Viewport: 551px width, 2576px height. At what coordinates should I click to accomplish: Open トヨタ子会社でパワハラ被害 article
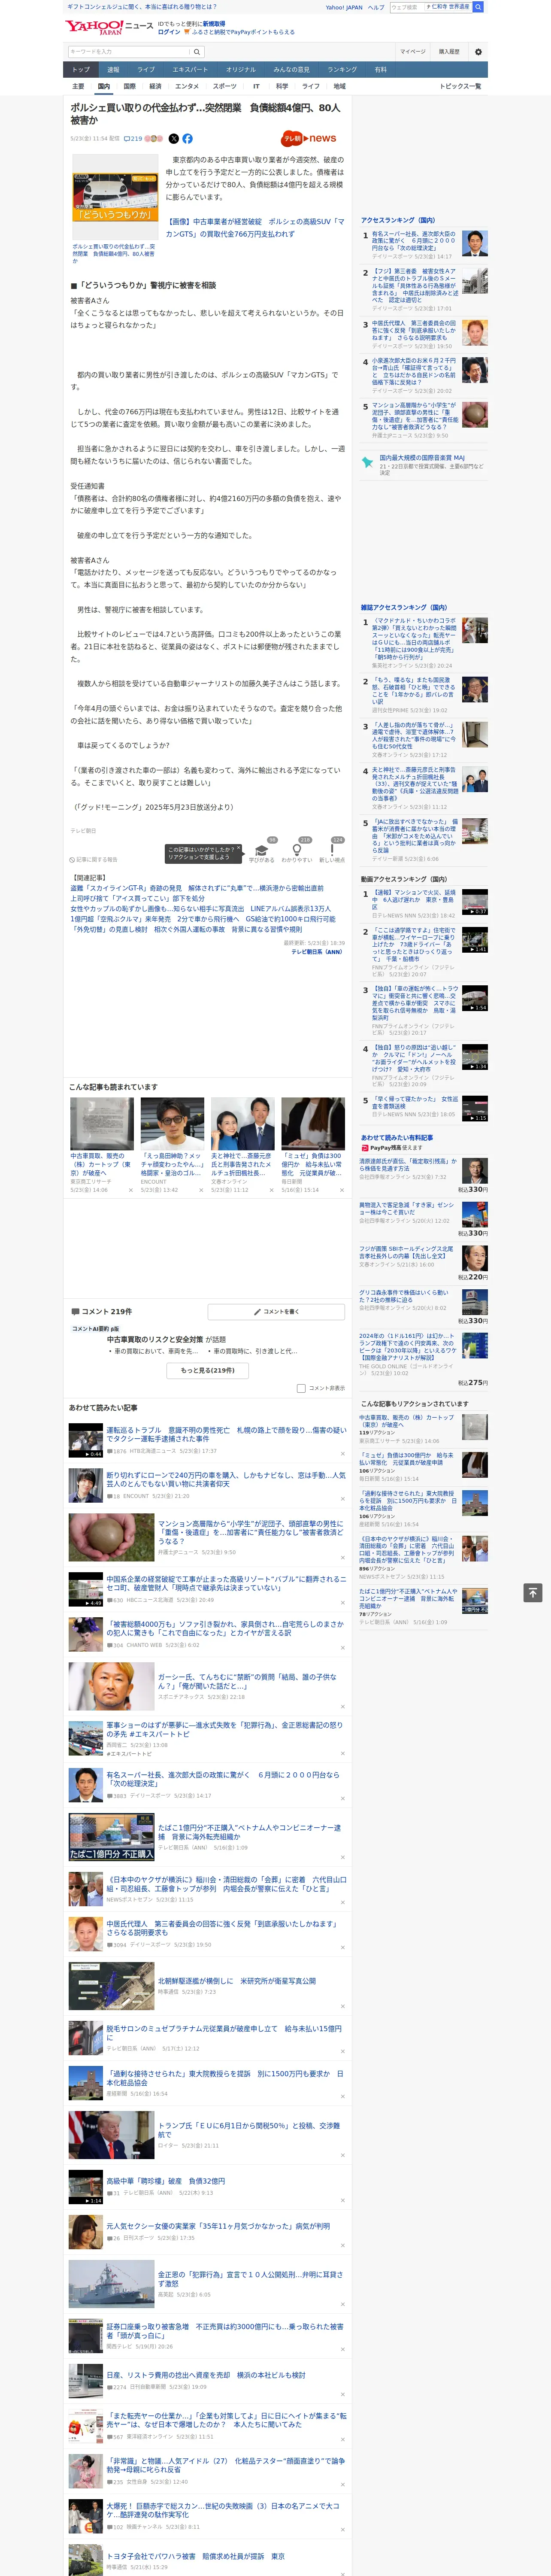(x=195, y=2556)
